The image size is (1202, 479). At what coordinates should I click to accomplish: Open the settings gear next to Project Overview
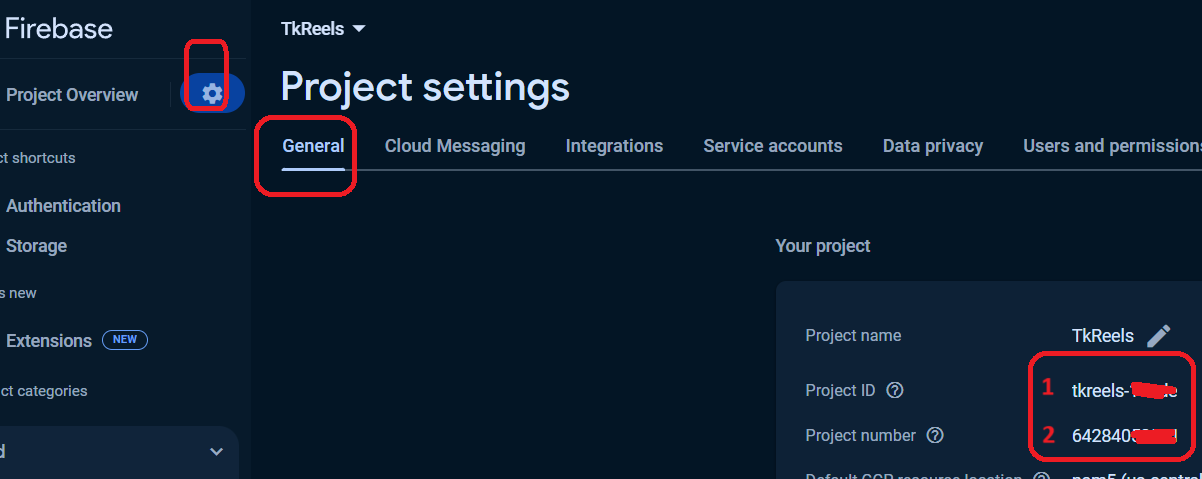[212, 94]
